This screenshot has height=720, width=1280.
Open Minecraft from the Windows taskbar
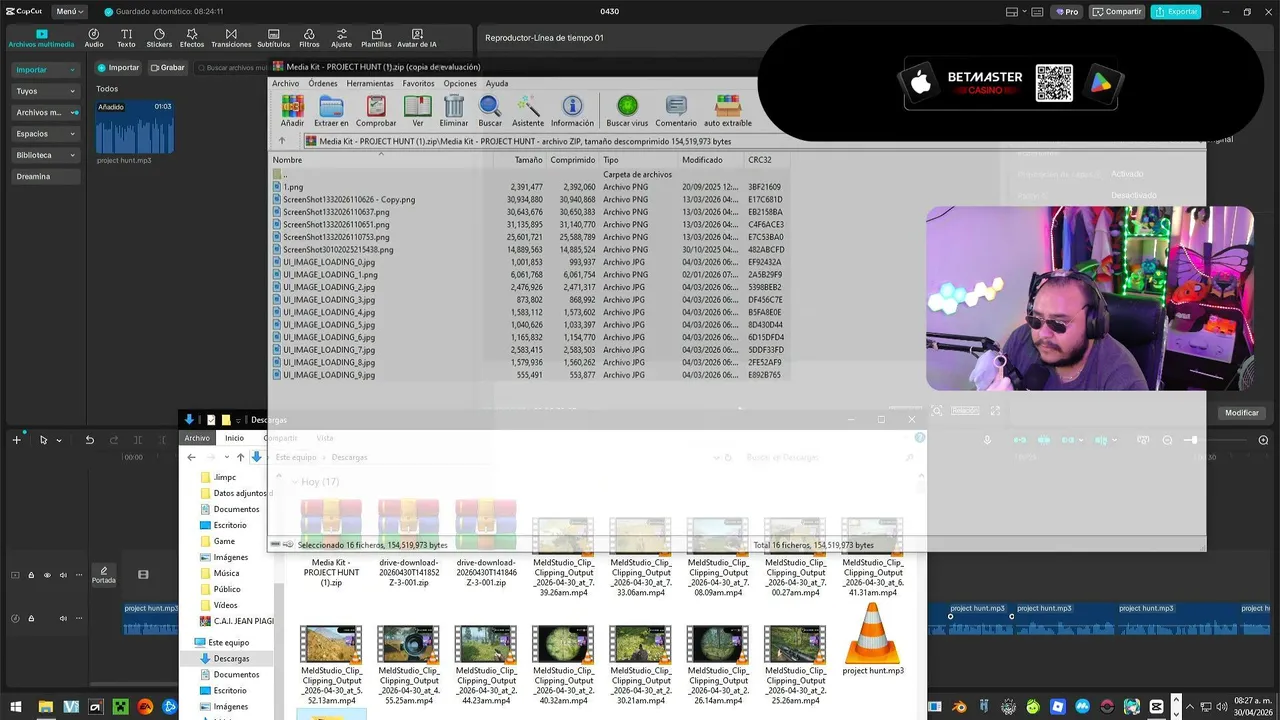120,707
